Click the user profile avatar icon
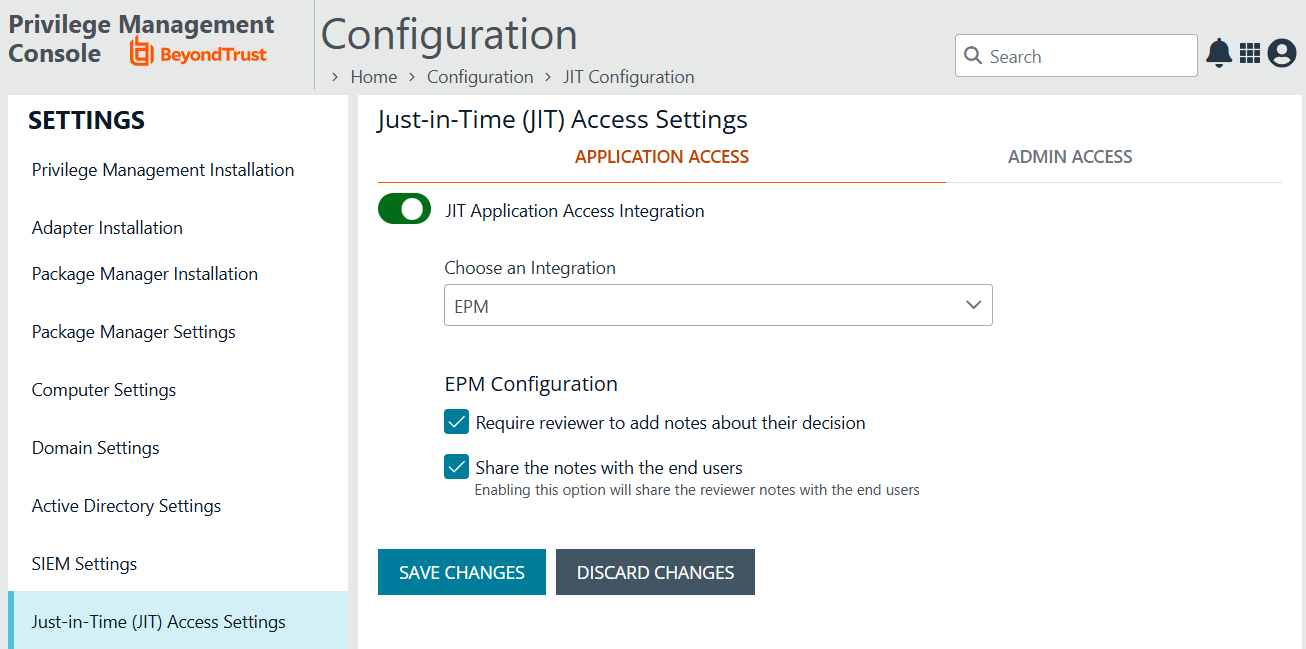This screenshot has width=1306, height=649. [x=1282, y=54]
